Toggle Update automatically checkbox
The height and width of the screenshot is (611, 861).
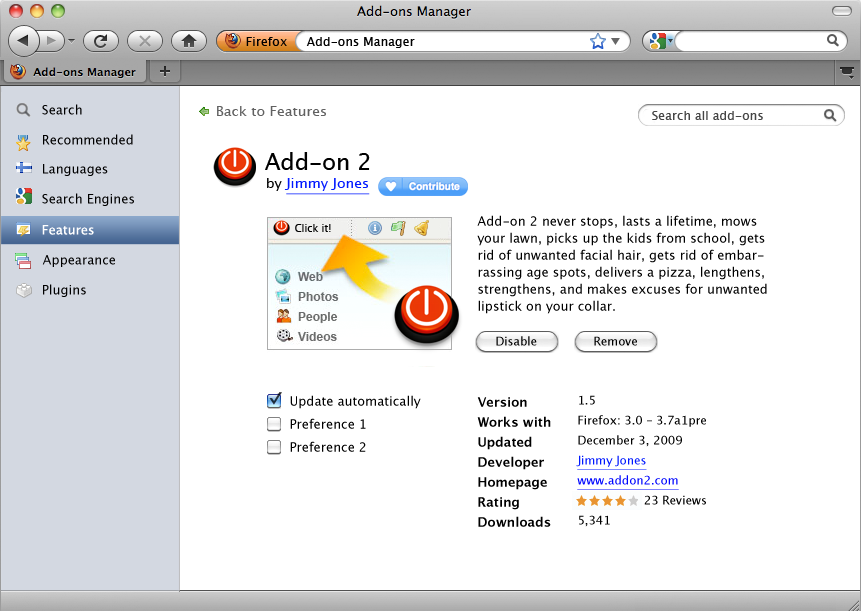tap(274, 401)
